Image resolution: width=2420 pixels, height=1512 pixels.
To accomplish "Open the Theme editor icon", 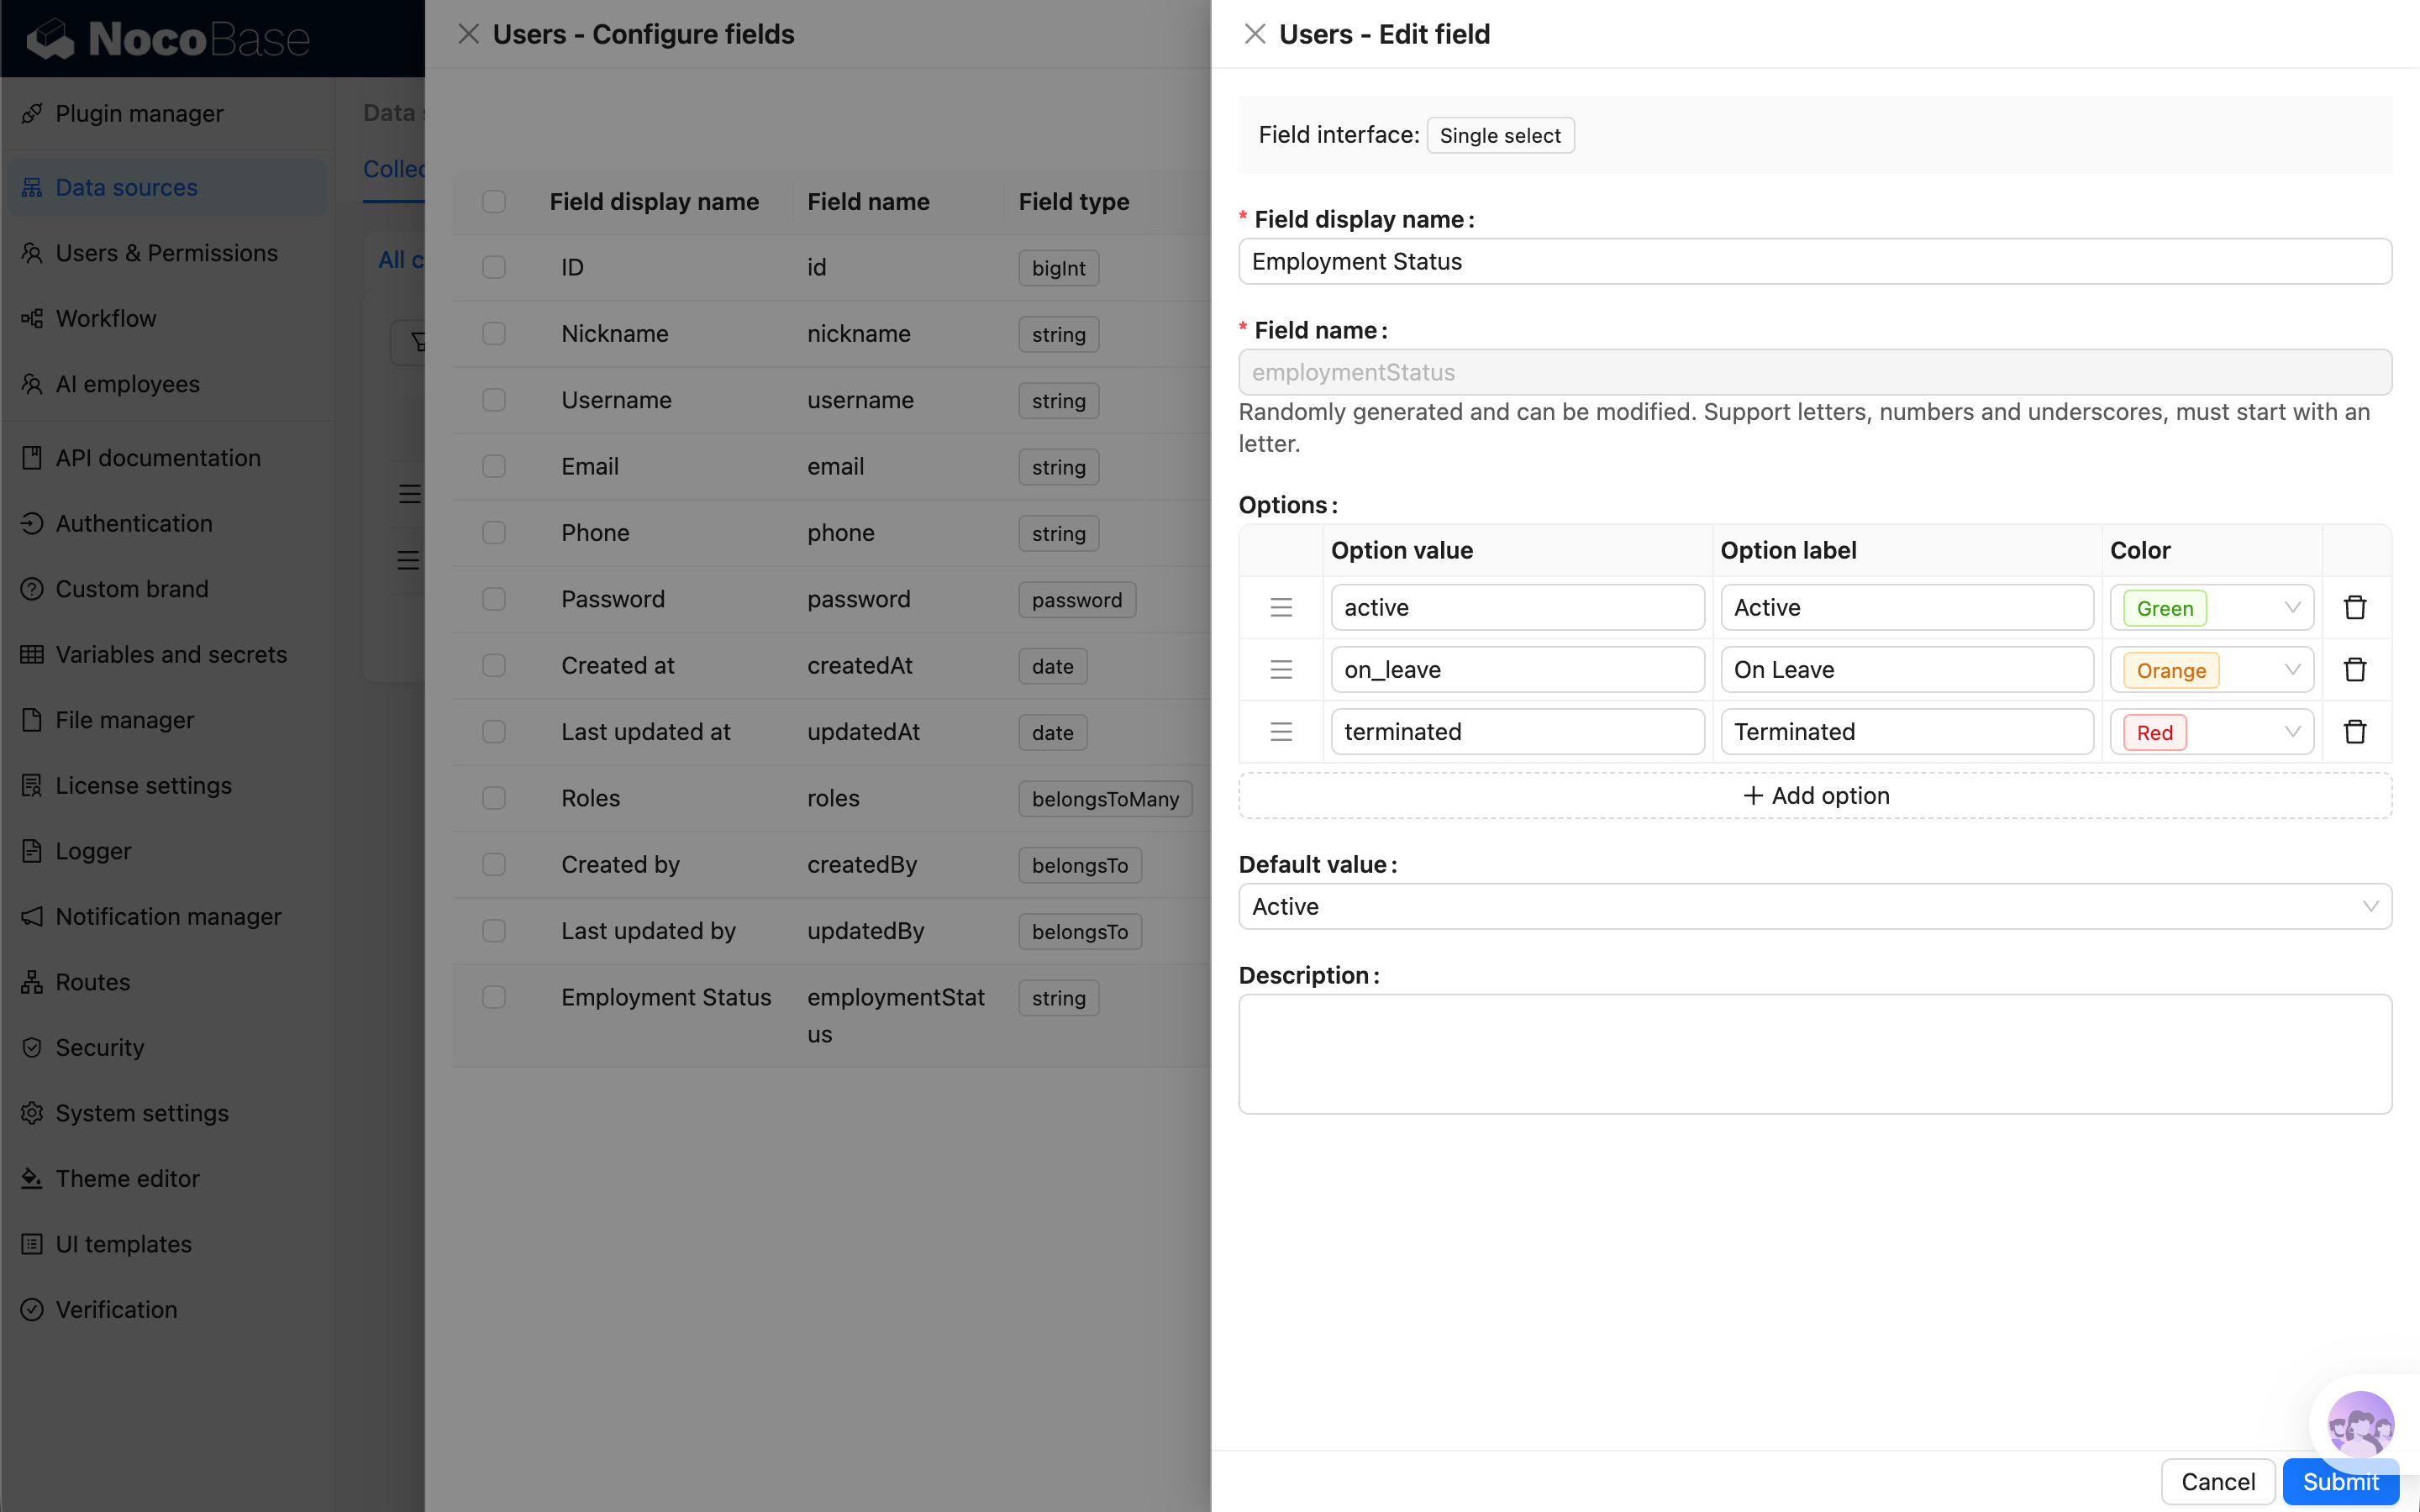I will [33, 1178].
